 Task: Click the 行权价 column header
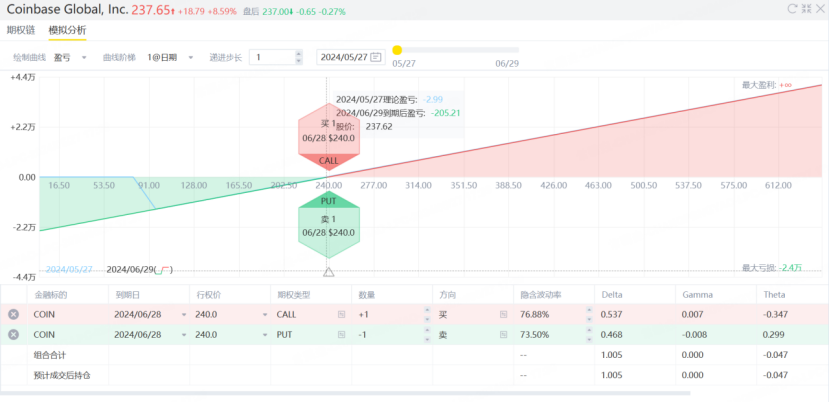(x=208, y=295)
